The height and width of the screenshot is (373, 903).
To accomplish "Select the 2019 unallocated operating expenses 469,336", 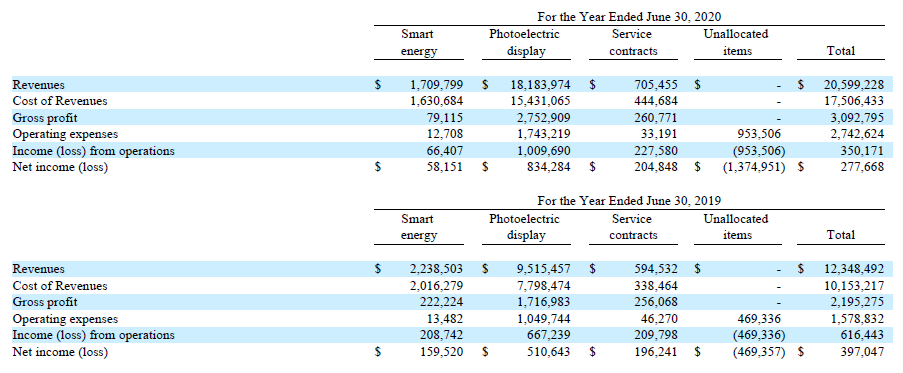I will [x=759, y=319].
